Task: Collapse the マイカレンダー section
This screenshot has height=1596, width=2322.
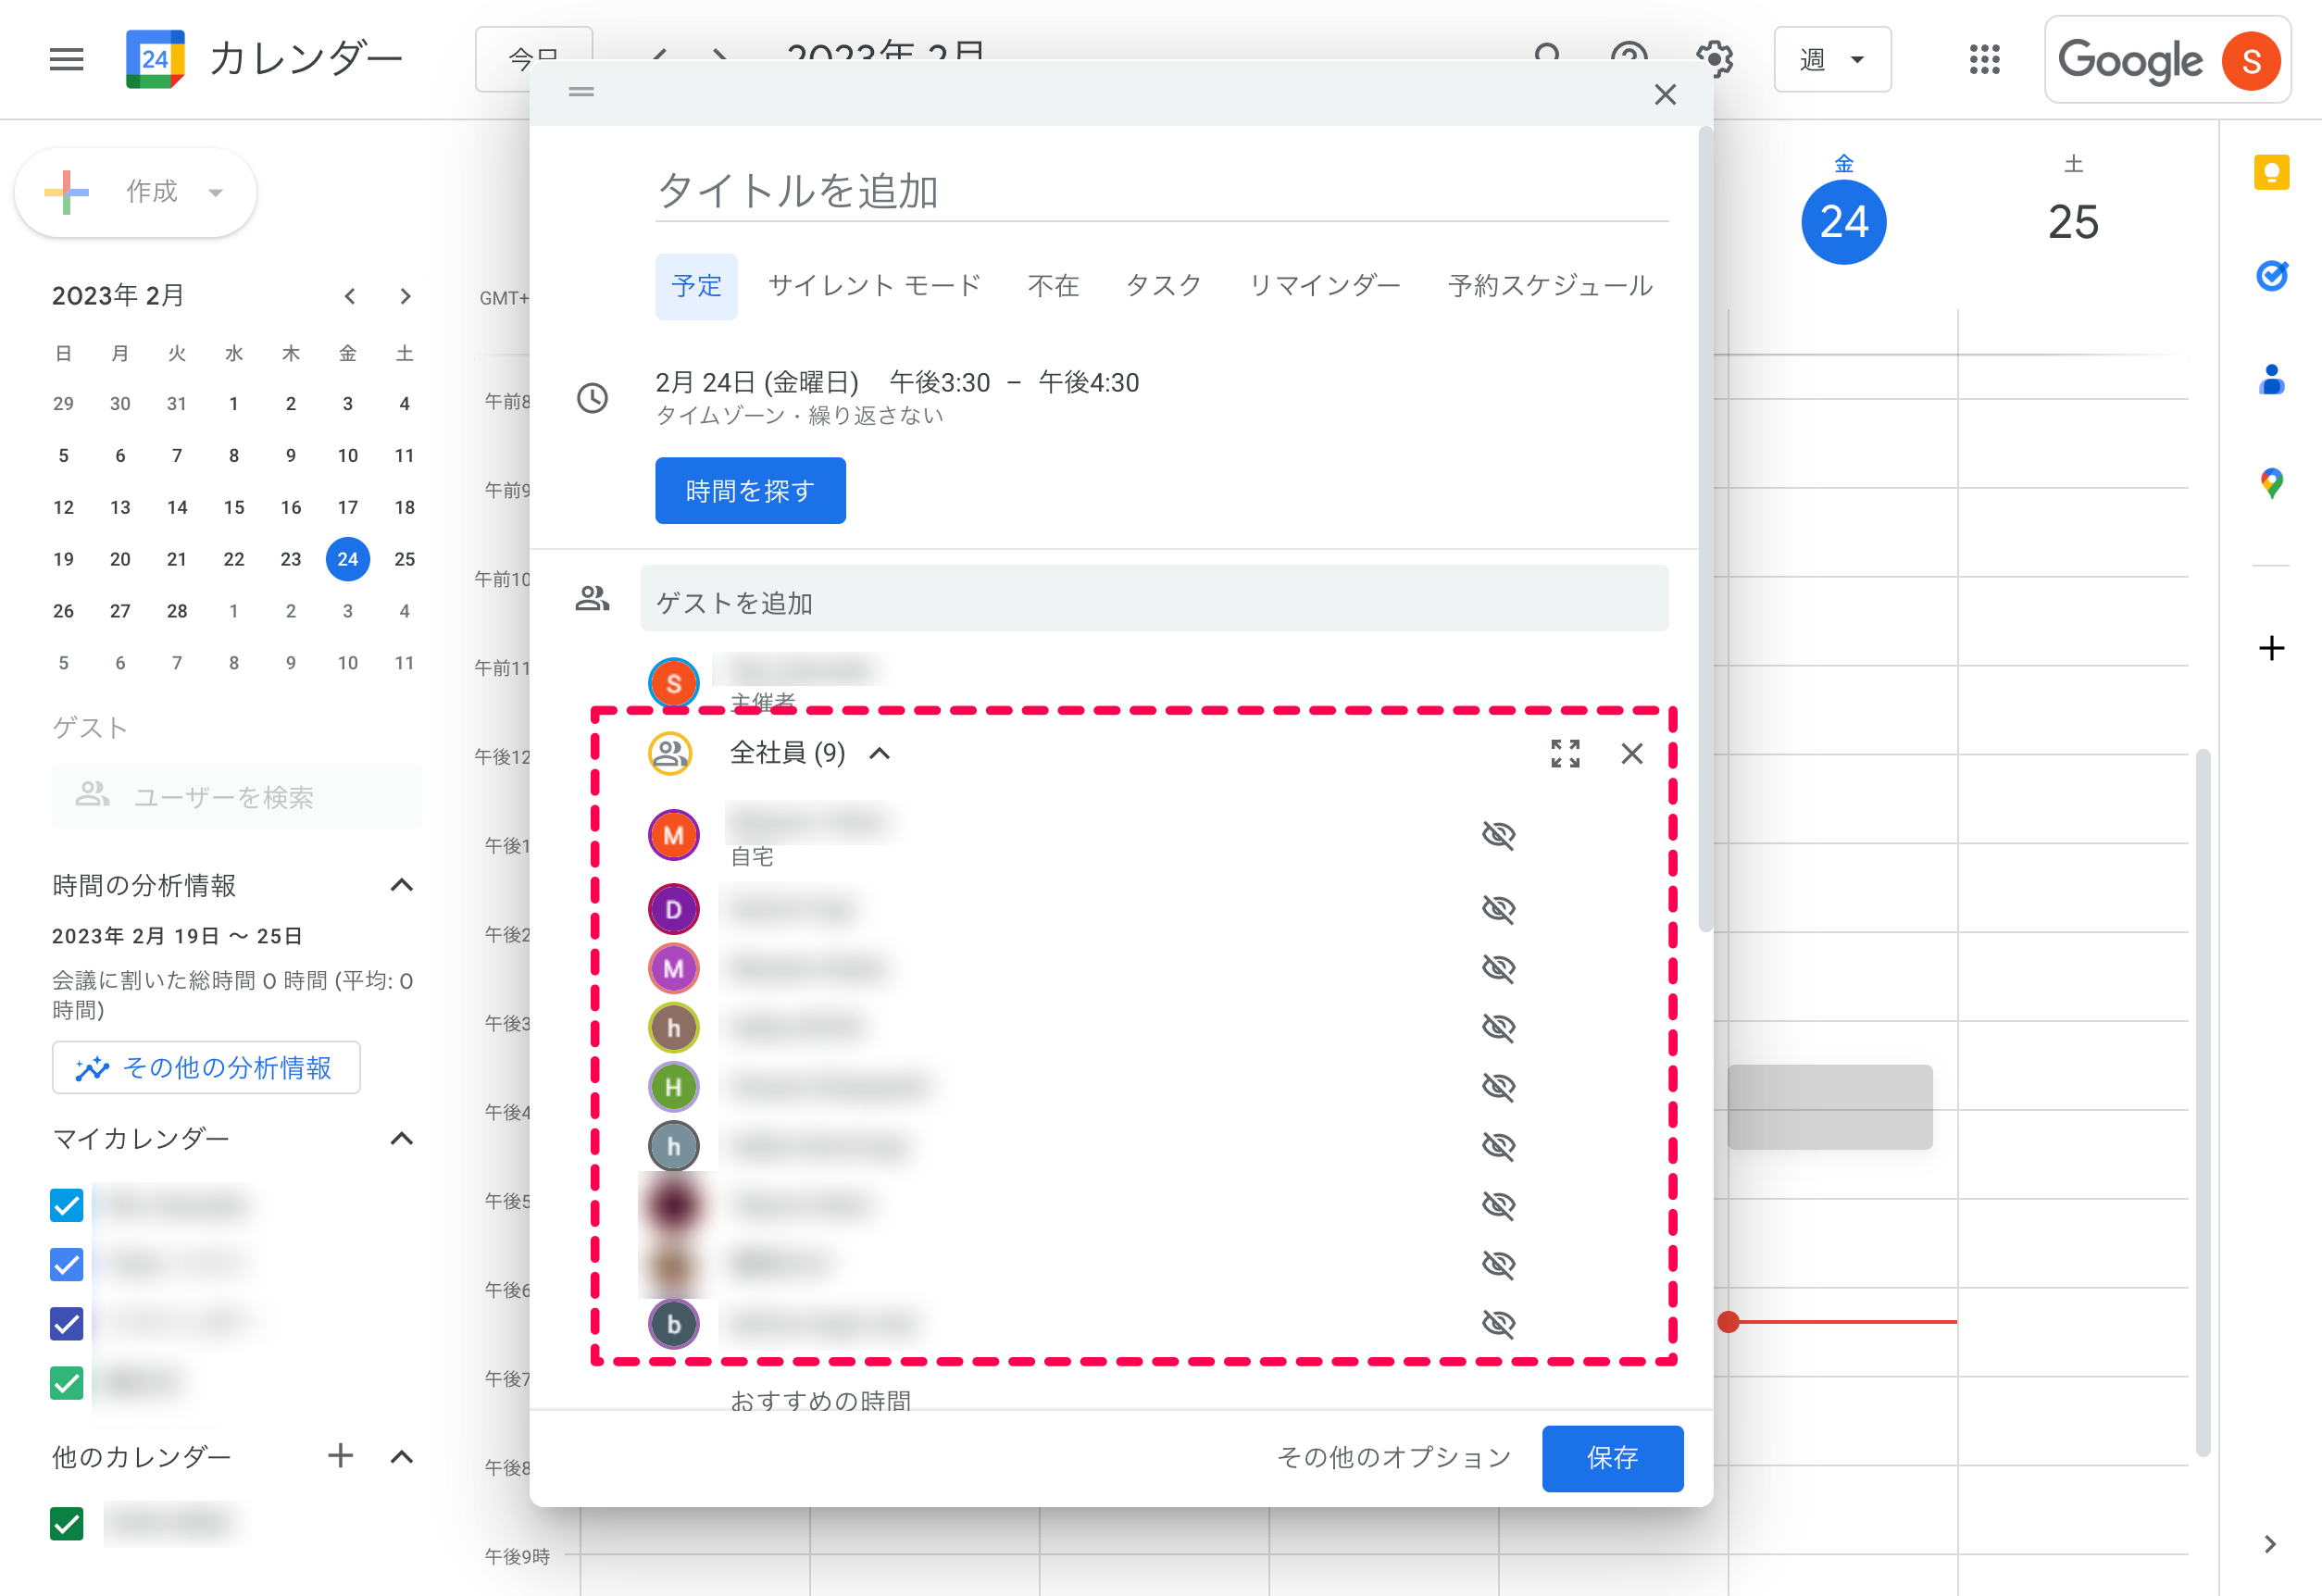Action: click(401, 1139)
